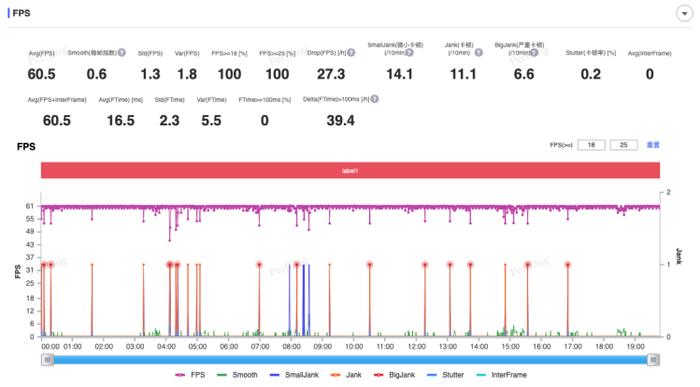
Task: Toggle Stutter series in the legend
Action: tap(445, 375)
